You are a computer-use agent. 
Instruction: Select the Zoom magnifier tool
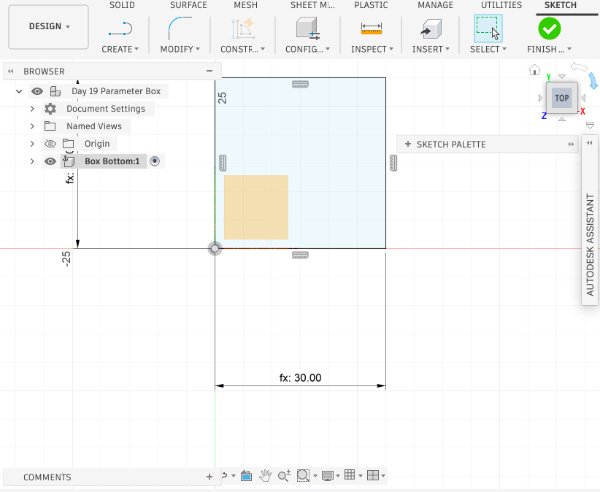284,476
